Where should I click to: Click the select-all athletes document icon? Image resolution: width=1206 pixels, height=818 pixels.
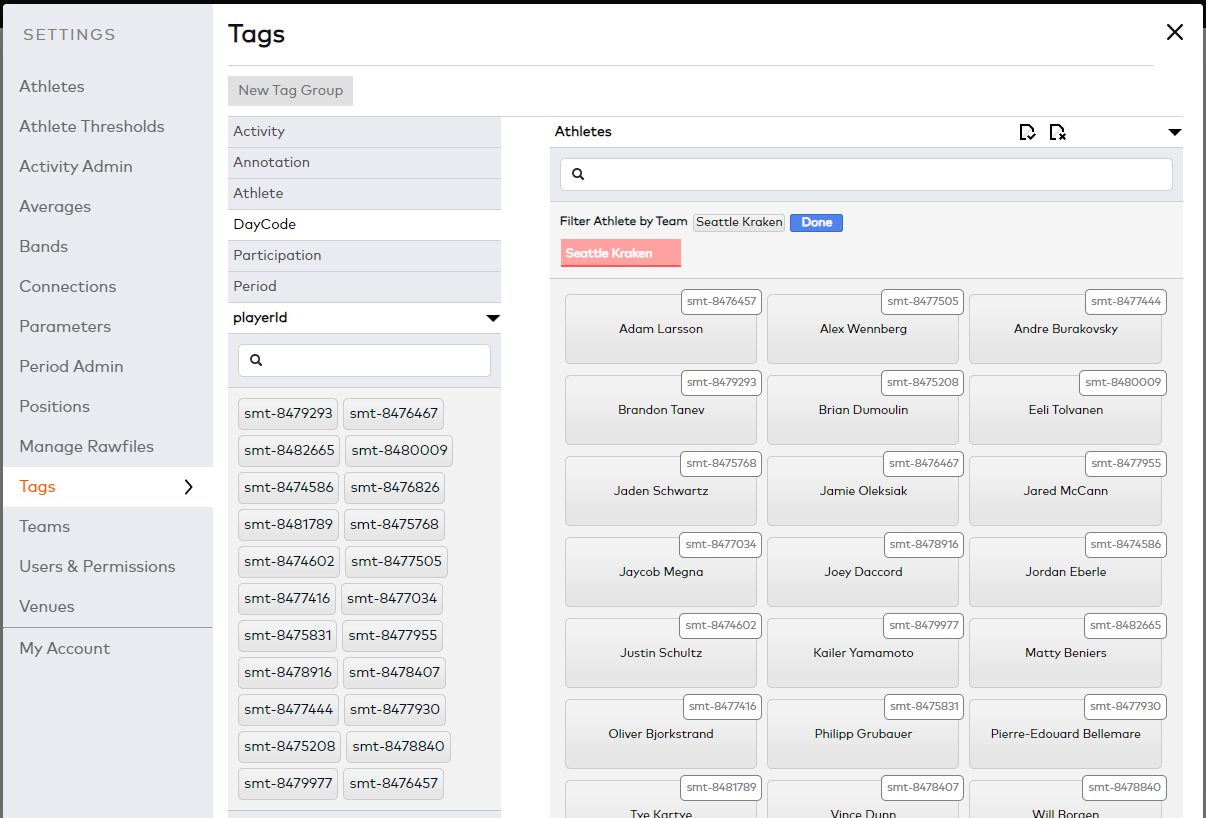coord(1027,130)
